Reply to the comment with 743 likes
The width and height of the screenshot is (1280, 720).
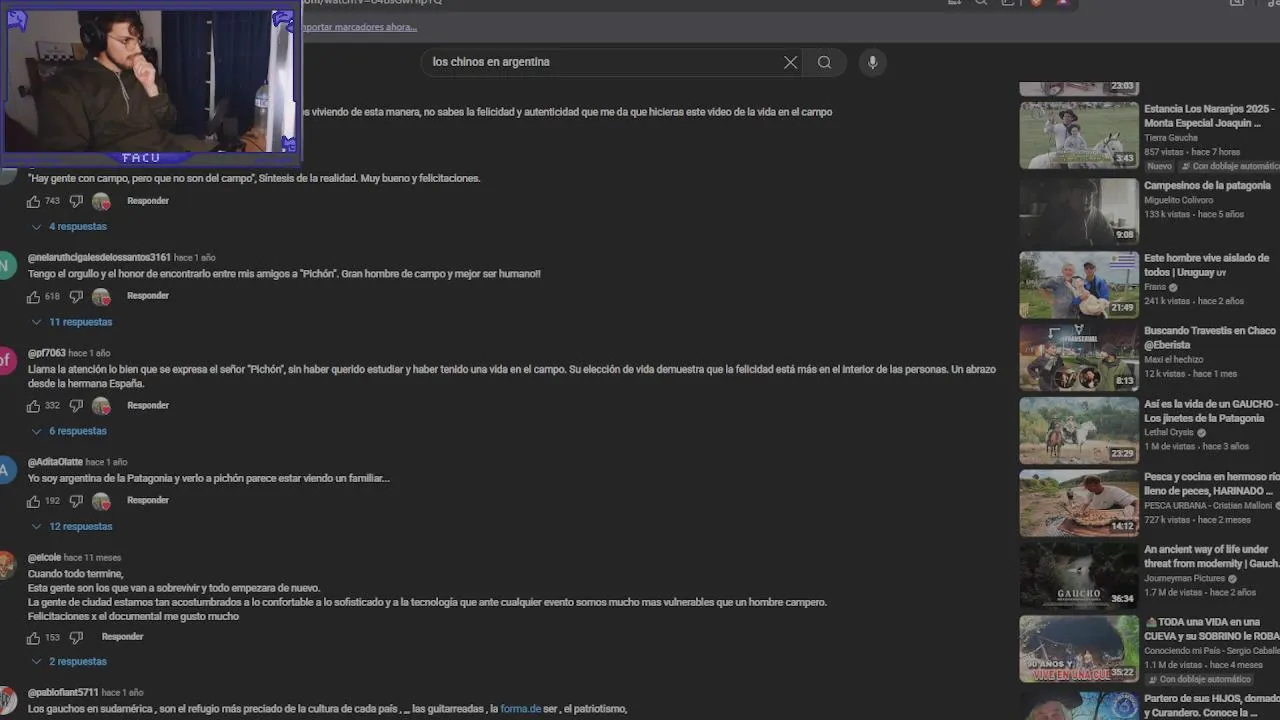pyautogui.click(x=148, y=201)
